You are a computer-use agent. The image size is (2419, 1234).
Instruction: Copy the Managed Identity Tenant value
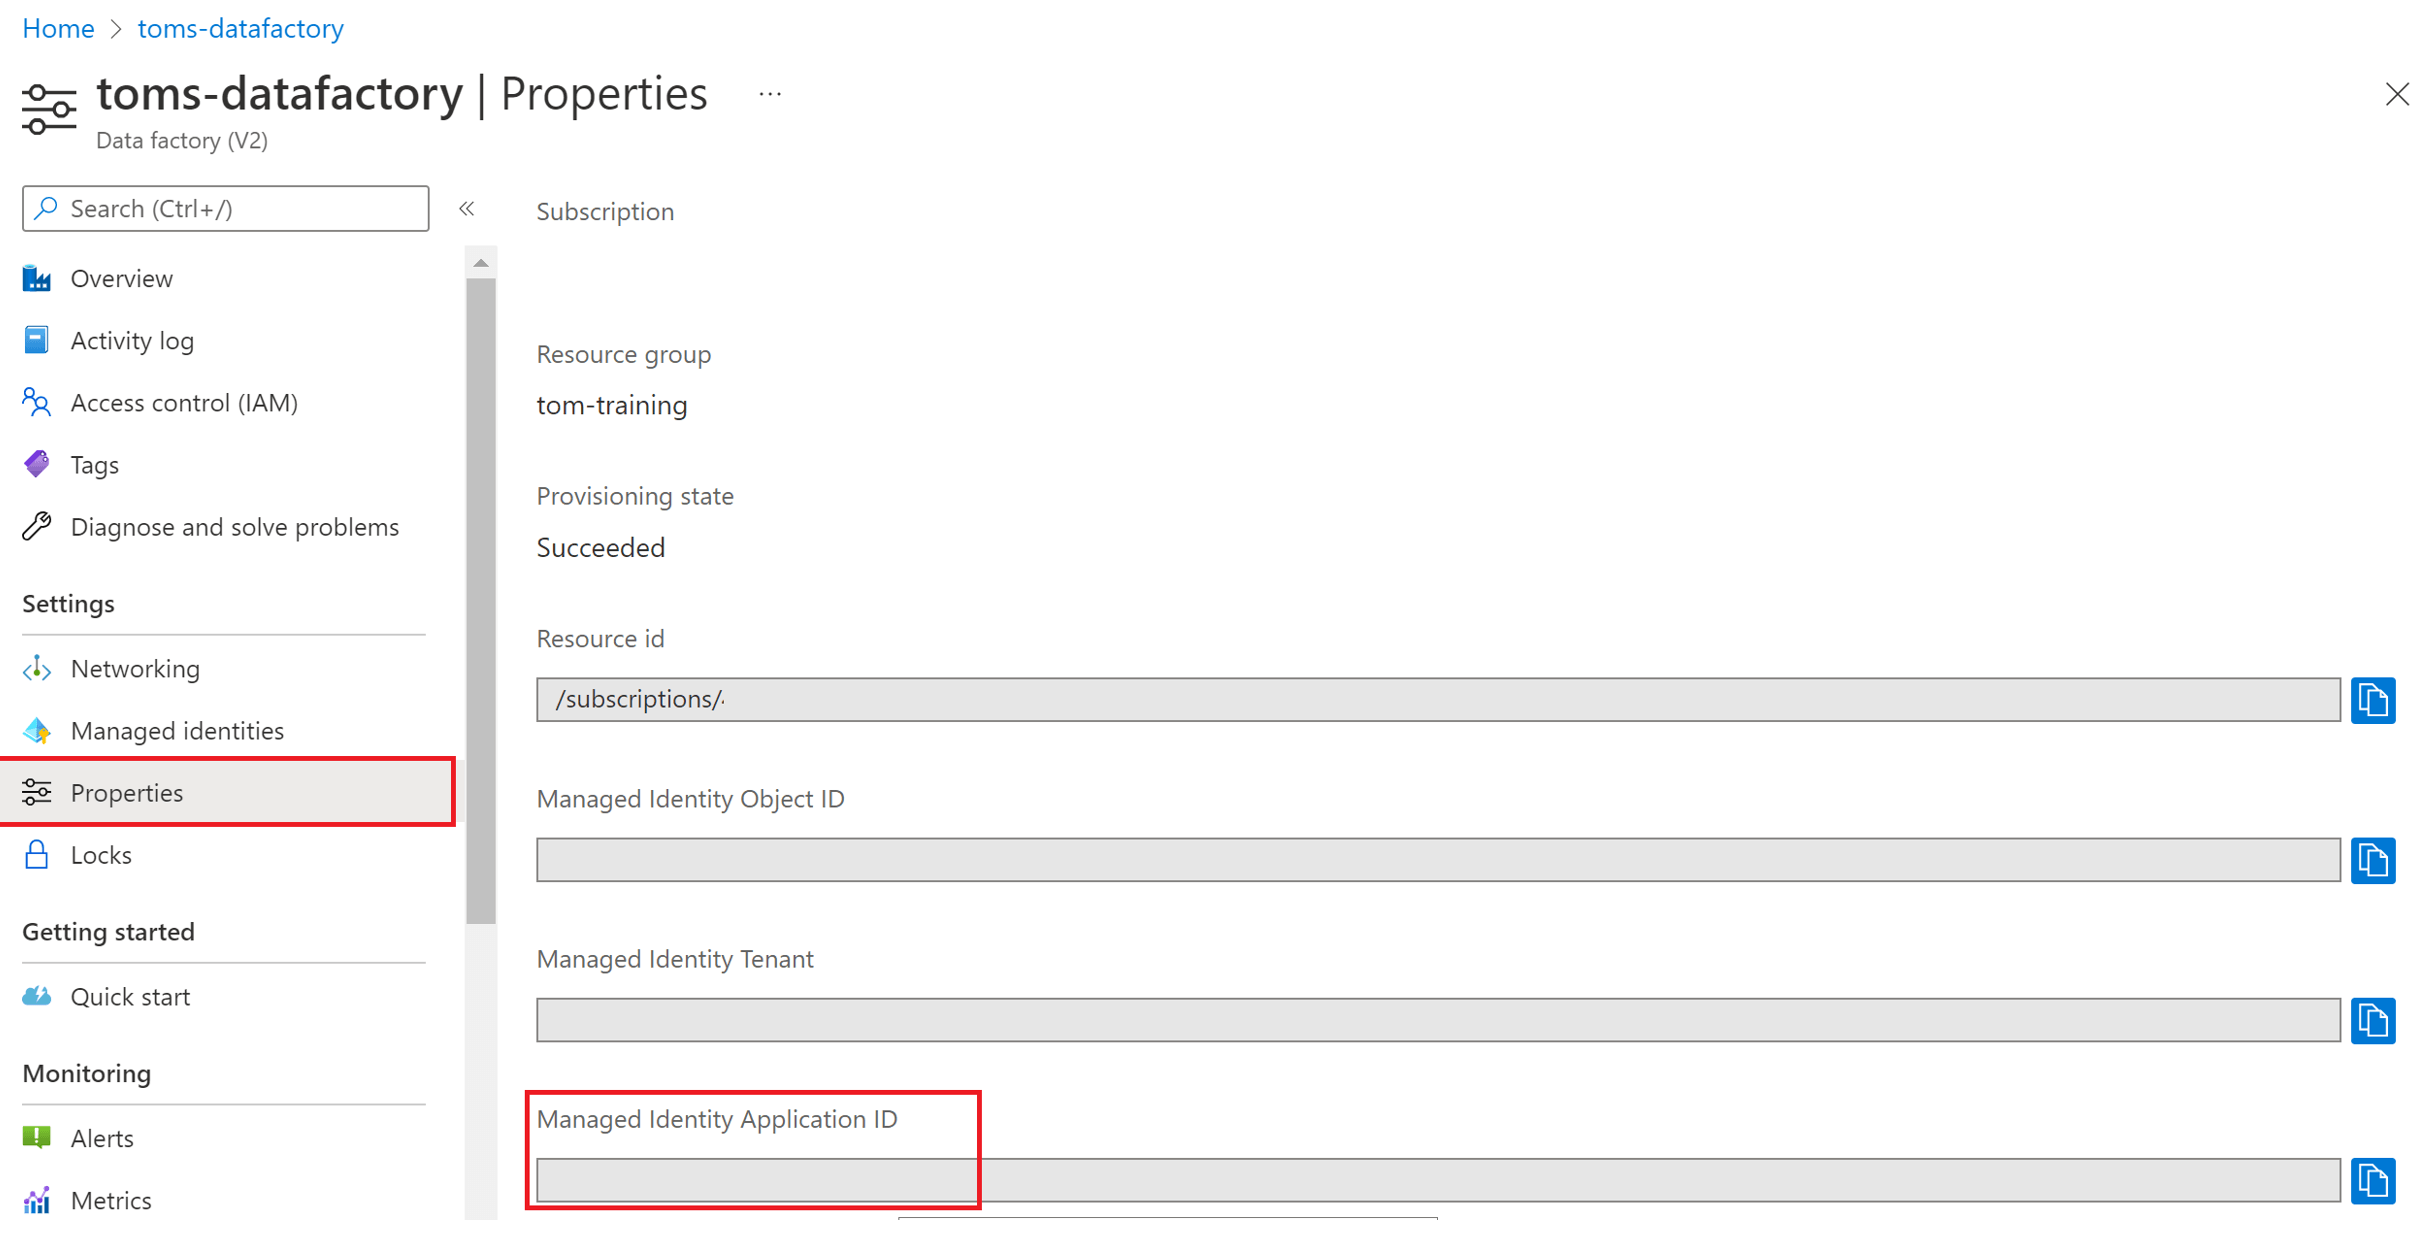pyautogui.click(x=2373, y=1020)
